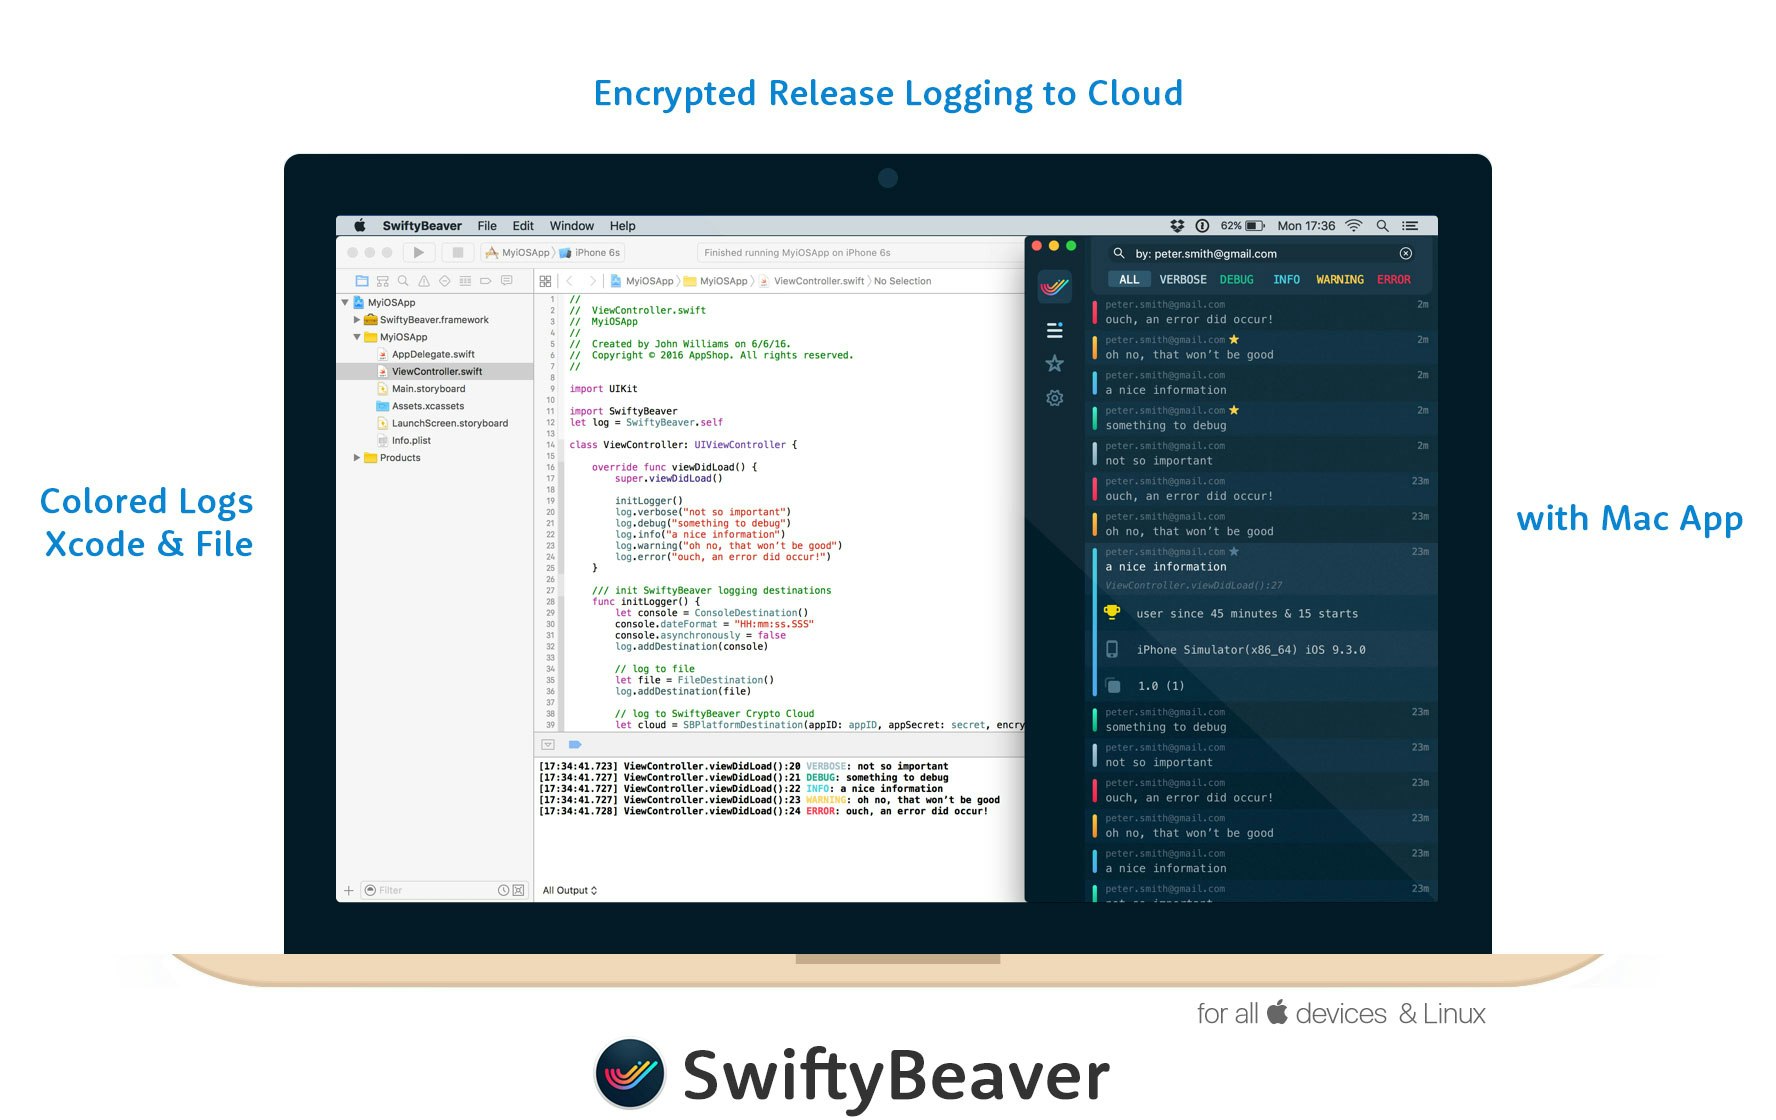Click the plus icon at navigator bottom
Viewport: 1776px width, 1120px height.
click(x=349, y=890)
